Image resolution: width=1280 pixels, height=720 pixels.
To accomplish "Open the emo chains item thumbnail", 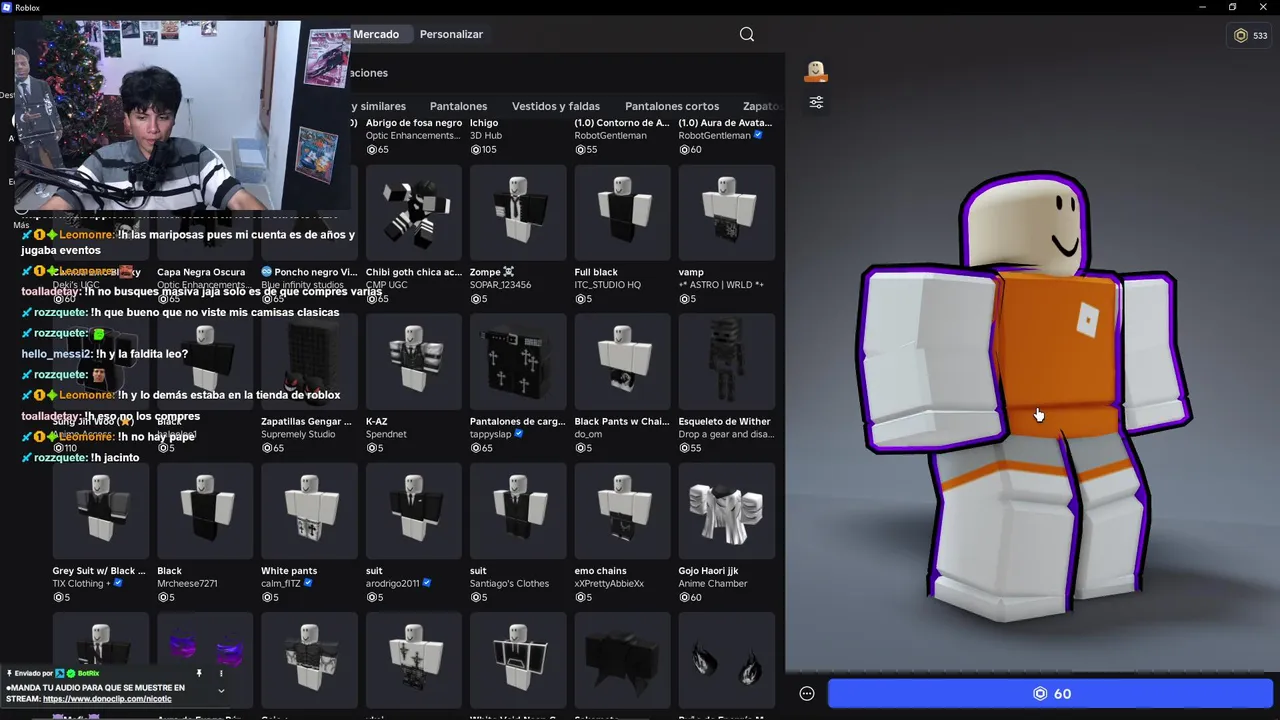I will 622,511.
